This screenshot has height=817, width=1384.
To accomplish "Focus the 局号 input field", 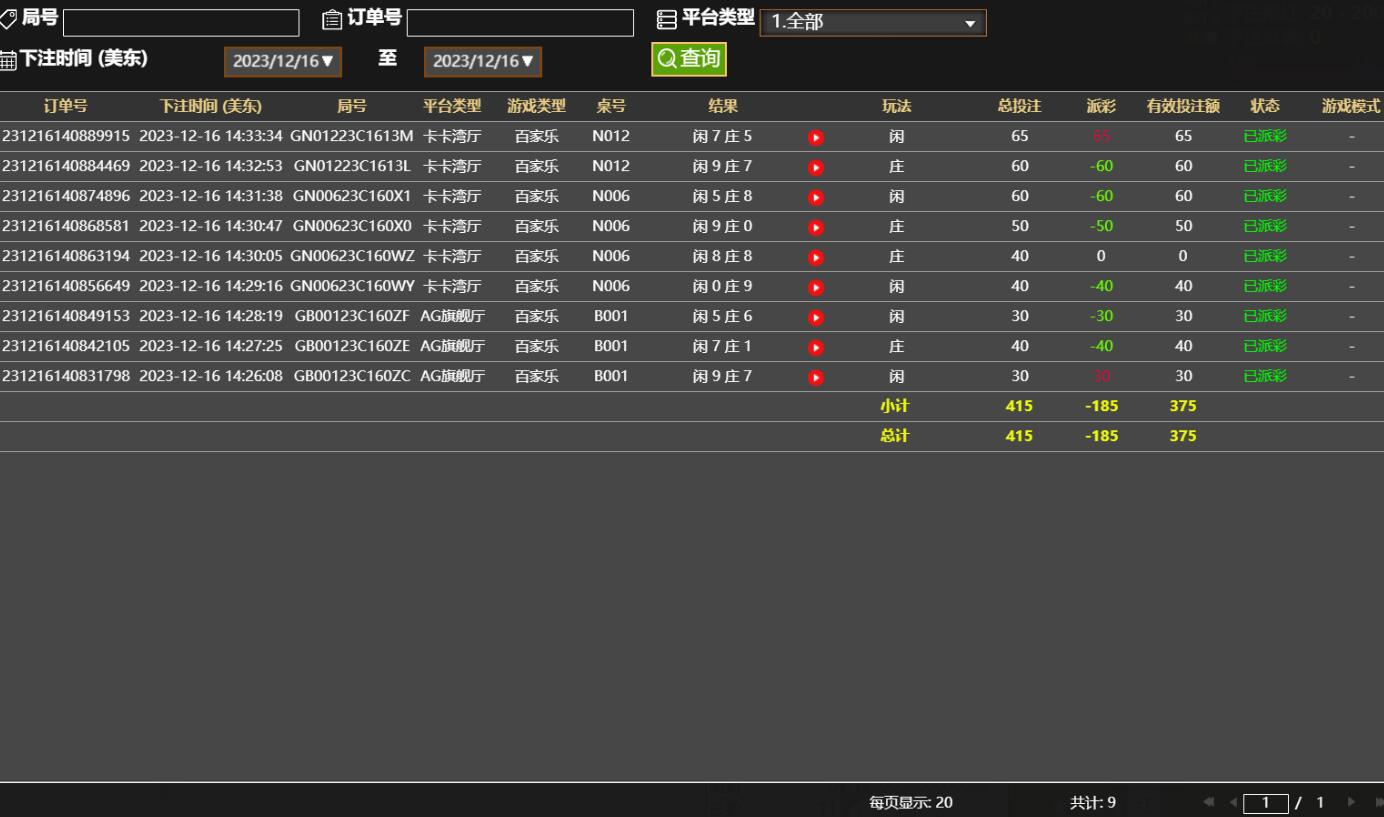I will click(181, 23).
